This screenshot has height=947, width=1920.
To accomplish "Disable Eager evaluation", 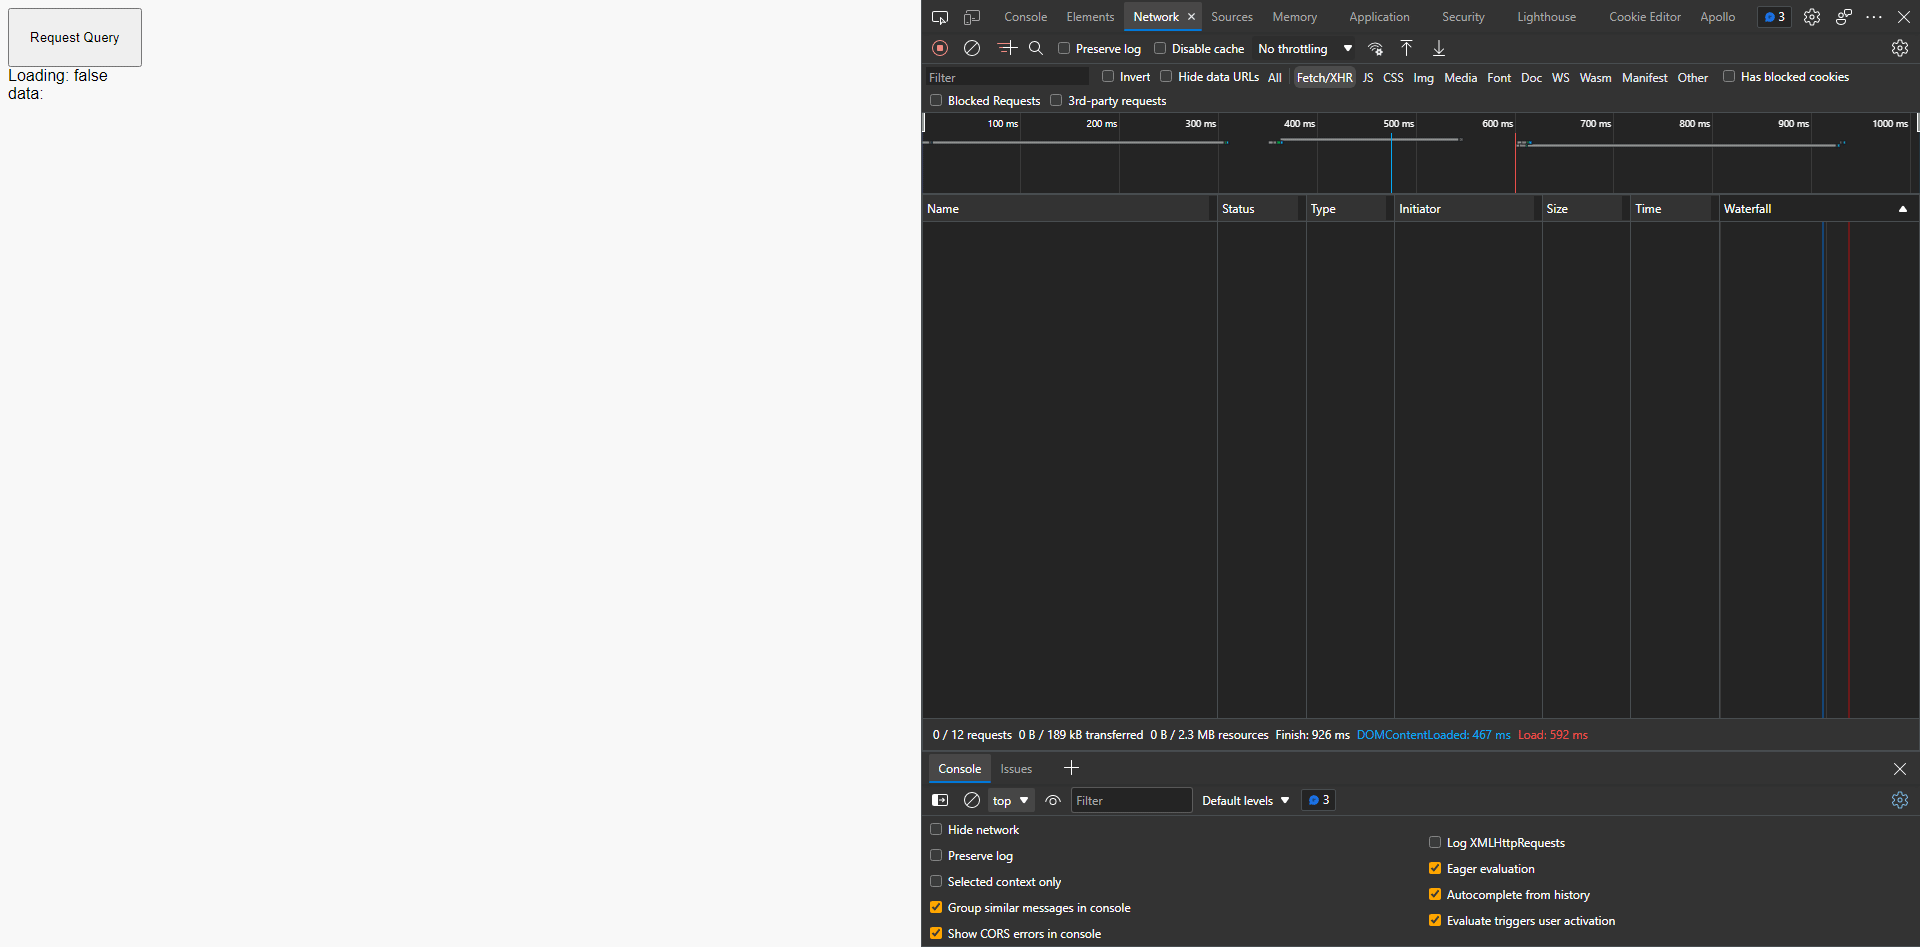I will coord(1435,868).
